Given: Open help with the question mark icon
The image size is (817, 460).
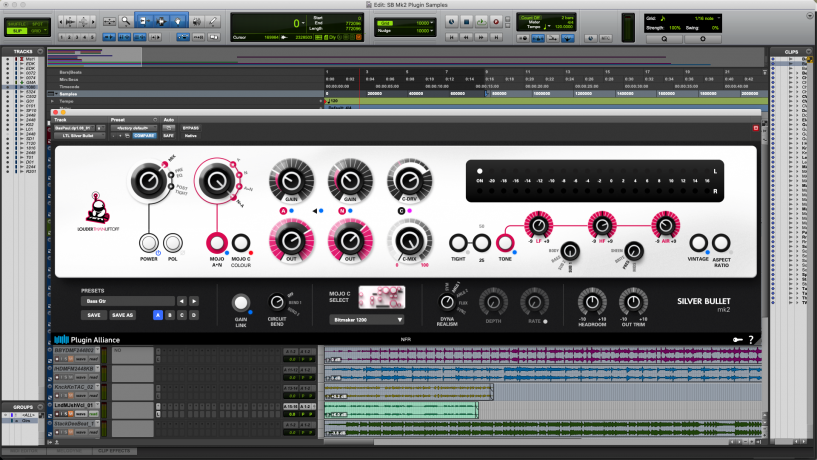Looking at the screenshot, I should pyautogui.click(x=750, y=340).
